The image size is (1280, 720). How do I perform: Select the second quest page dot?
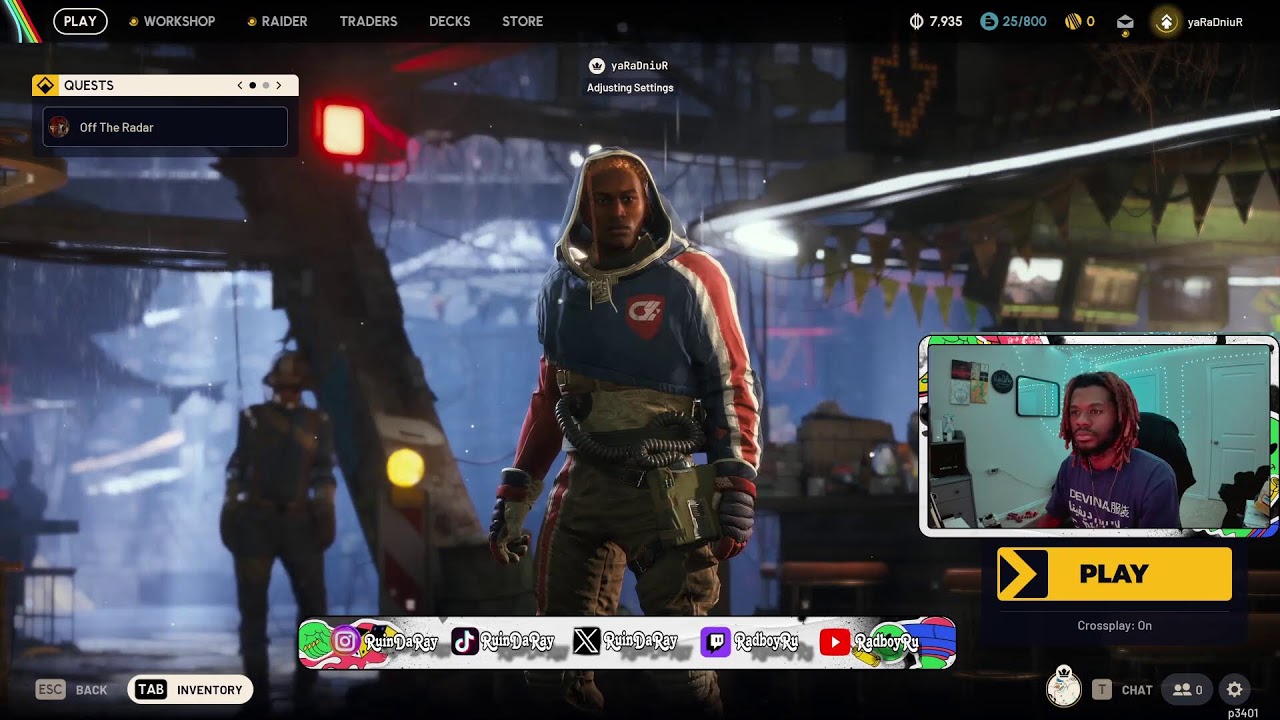[x=265, y=86]
